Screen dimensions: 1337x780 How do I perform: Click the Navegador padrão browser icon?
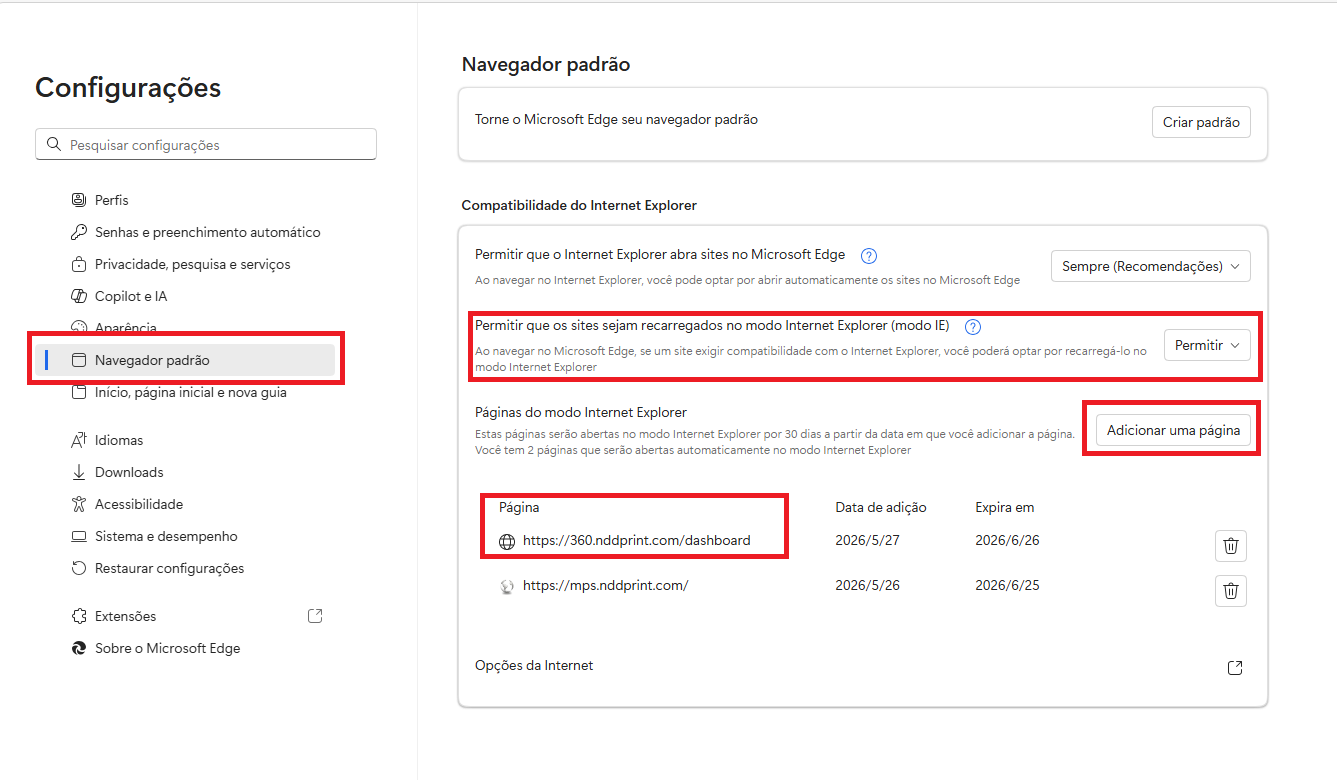(79, 360)
